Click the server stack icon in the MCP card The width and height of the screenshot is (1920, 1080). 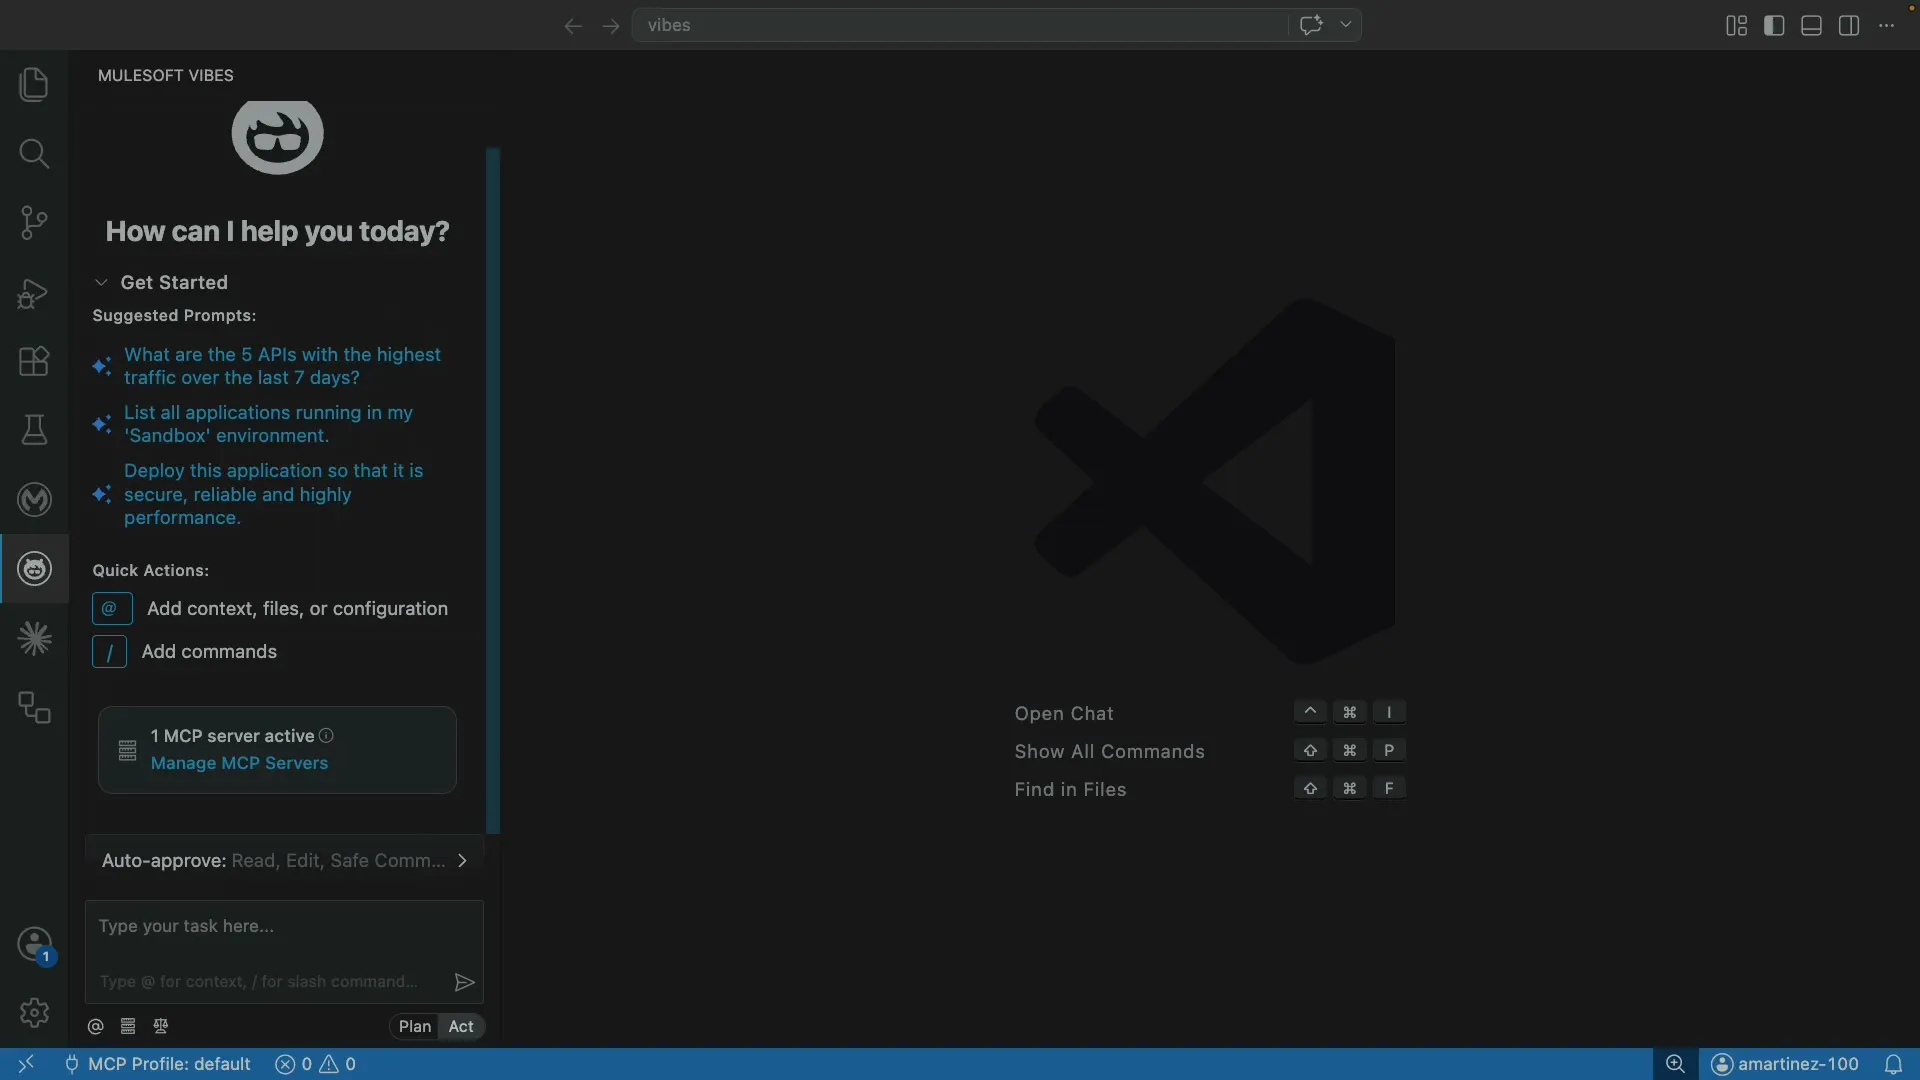127,751
